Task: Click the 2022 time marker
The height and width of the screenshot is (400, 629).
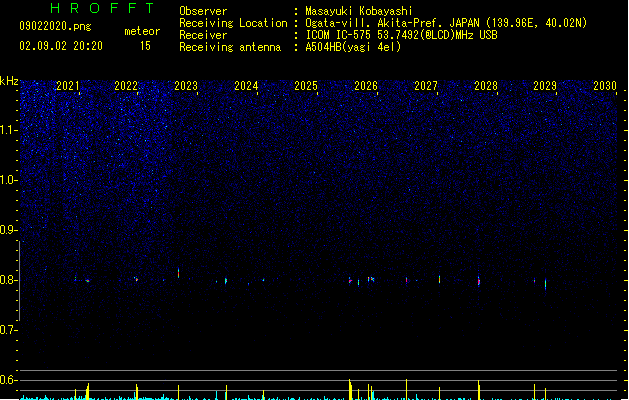Action: pyautogui.click(x=126, y=86)
